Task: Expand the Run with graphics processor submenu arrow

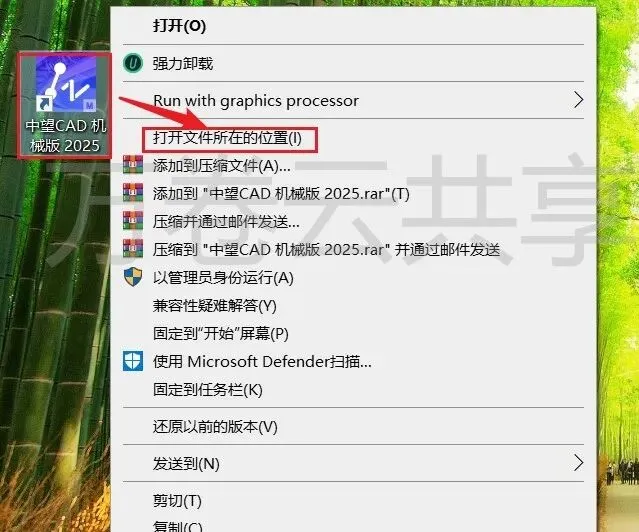Action: coord(578,100)
